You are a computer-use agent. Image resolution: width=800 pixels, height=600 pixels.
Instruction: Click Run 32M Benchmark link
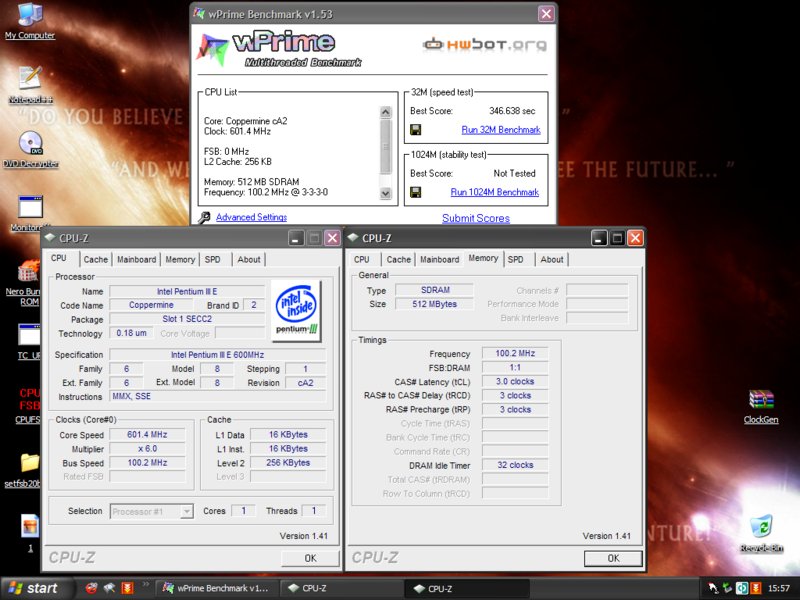coord(501,130)
